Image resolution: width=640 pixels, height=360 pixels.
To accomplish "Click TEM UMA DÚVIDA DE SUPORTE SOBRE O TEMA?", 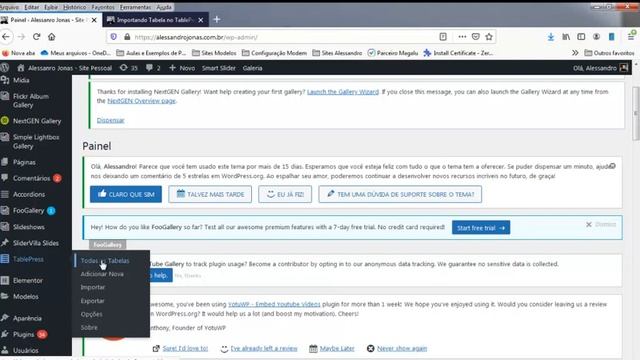I will pos(400,194).
